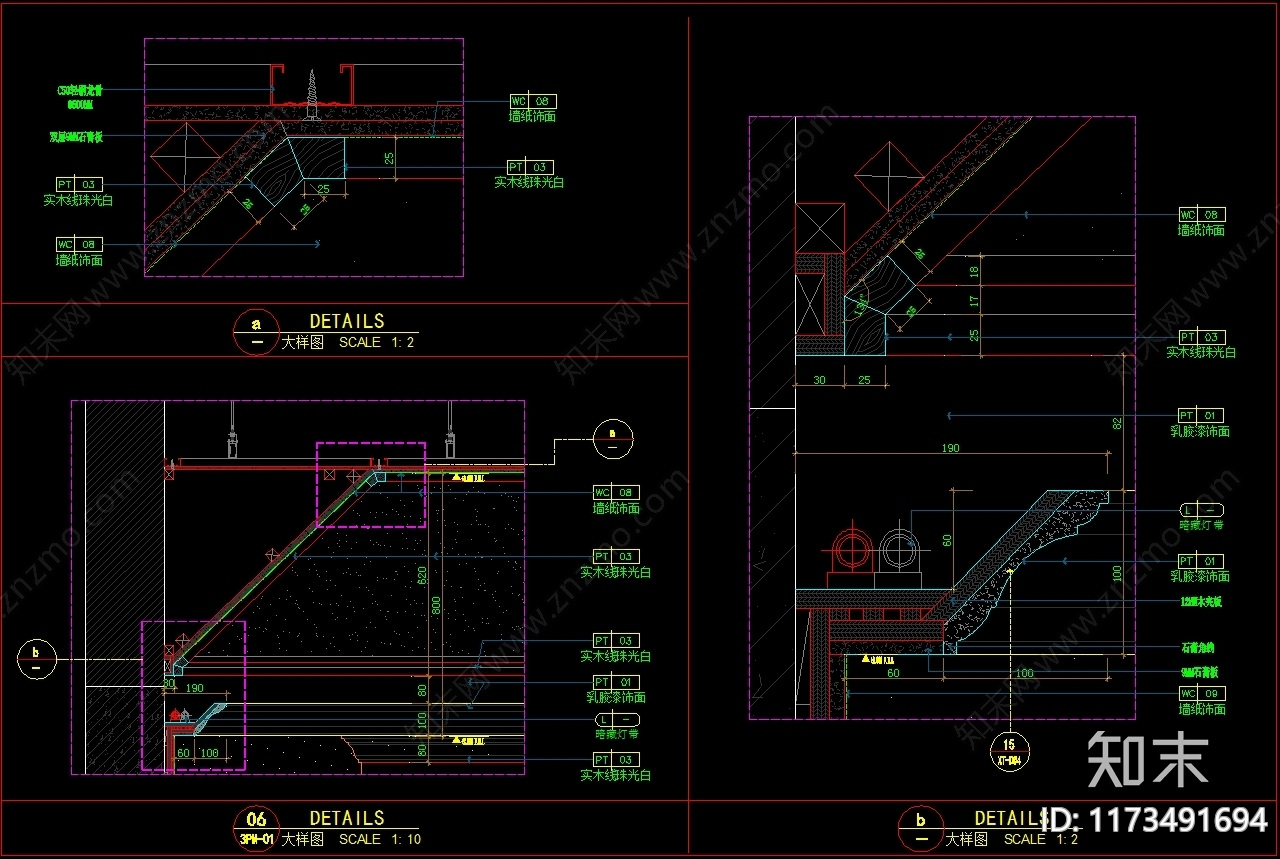Click the 620 dimension text in detail 06
Viewport: 1280px width, 859px height.
[x=422, y=576]
